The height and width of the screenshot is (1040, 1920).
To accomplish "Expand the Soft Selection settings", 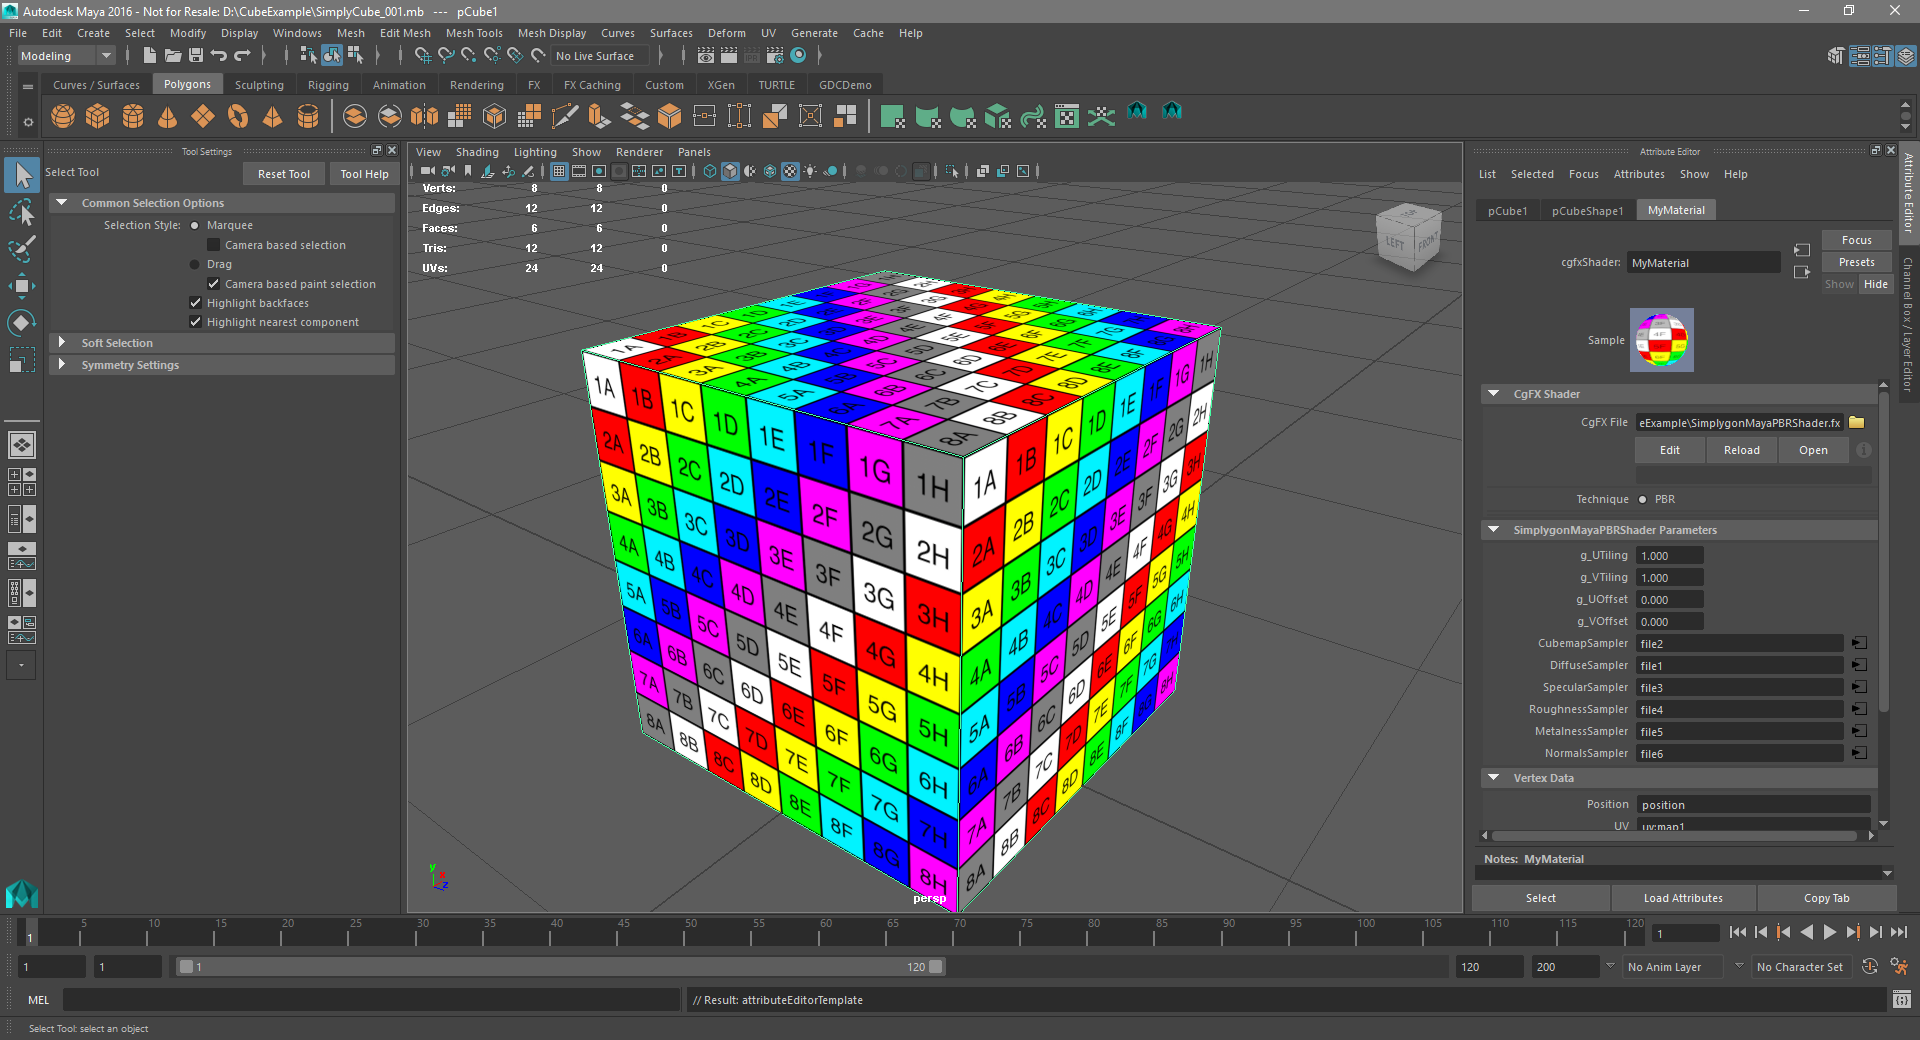I will (x=63, y=342).
